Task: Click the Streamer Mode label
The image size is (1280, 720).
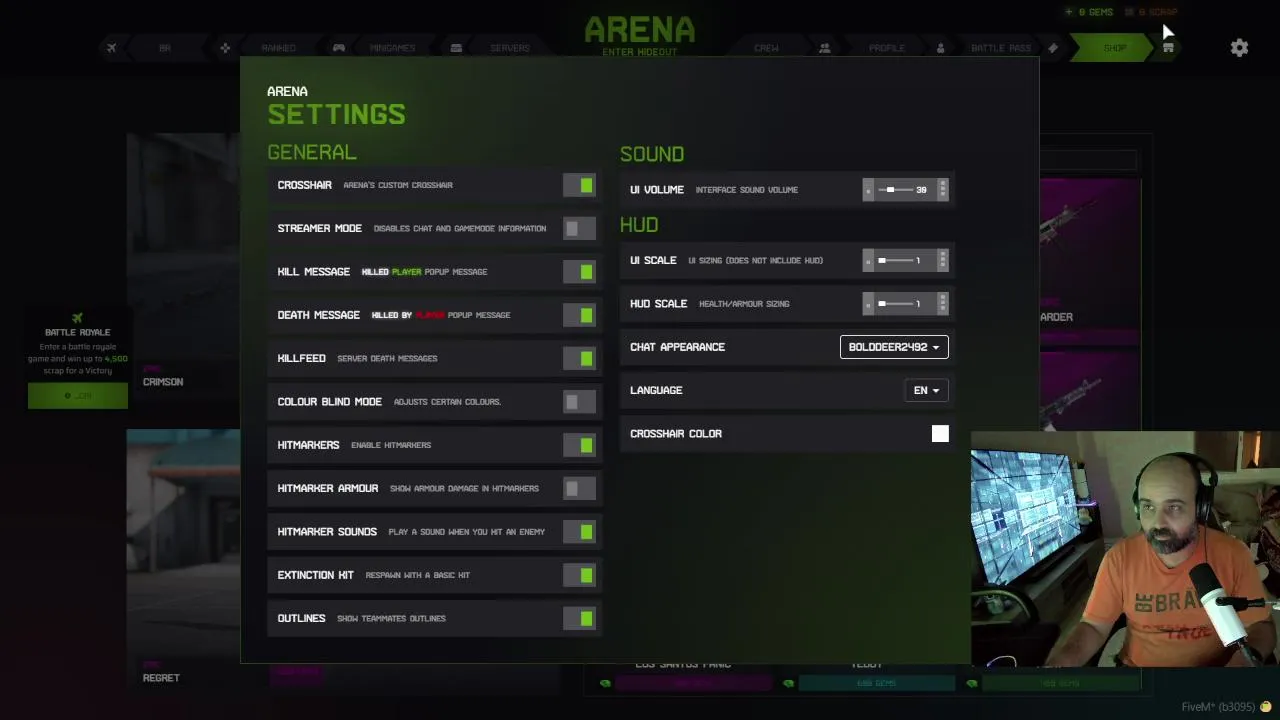Action: [319, 229]
